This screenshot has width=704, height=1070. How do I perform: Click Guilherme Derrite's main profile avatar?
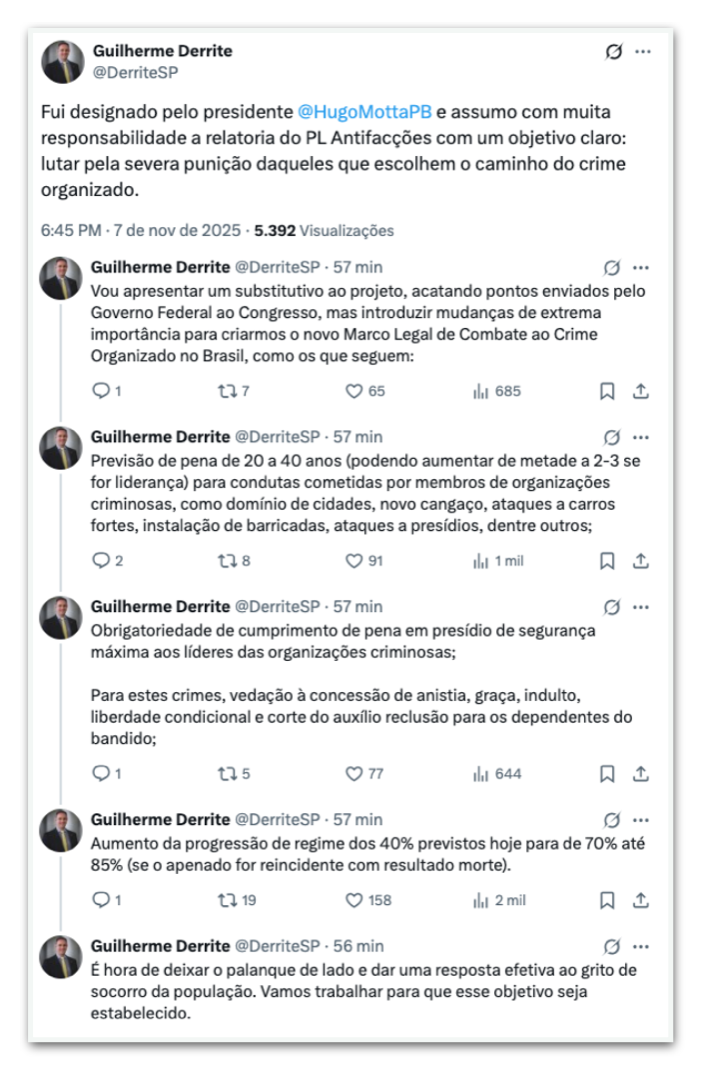[62, 61]
